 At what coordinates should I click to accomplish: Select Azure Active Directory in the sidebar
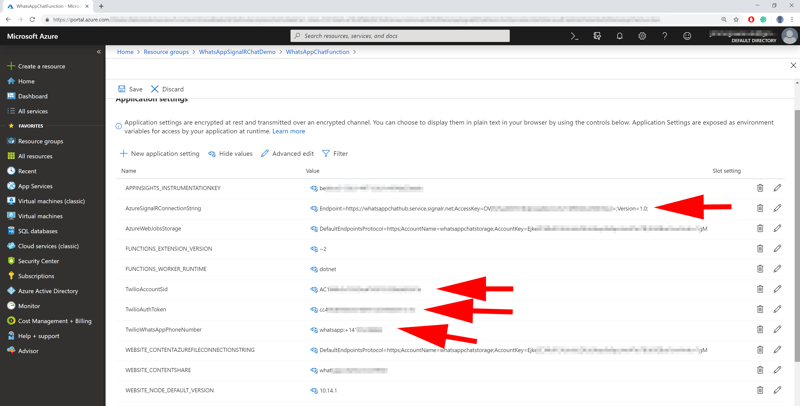pyautogui.click(x=47, y=291)
